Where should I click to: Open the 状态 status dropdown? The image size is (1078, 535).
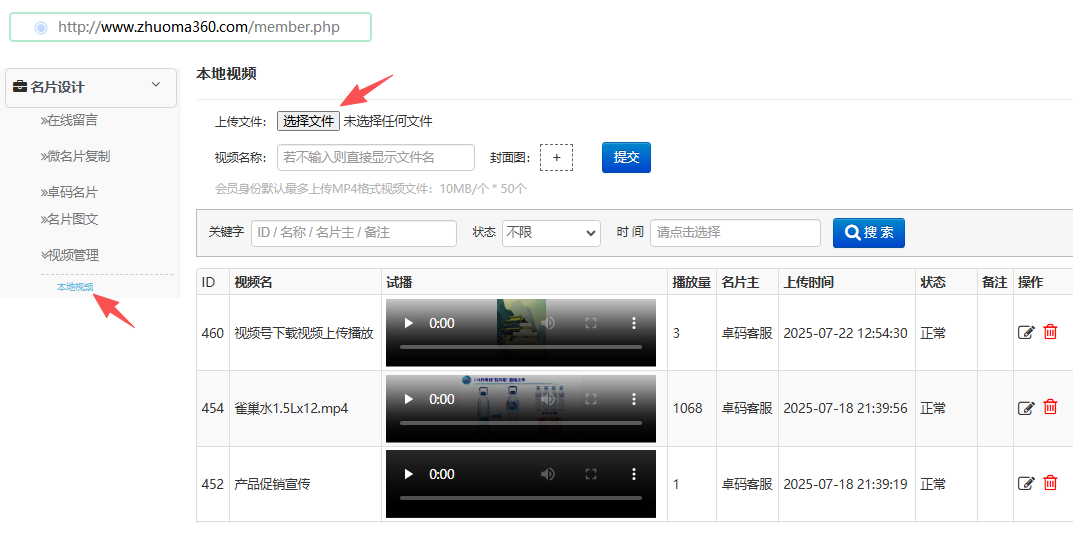550,233
